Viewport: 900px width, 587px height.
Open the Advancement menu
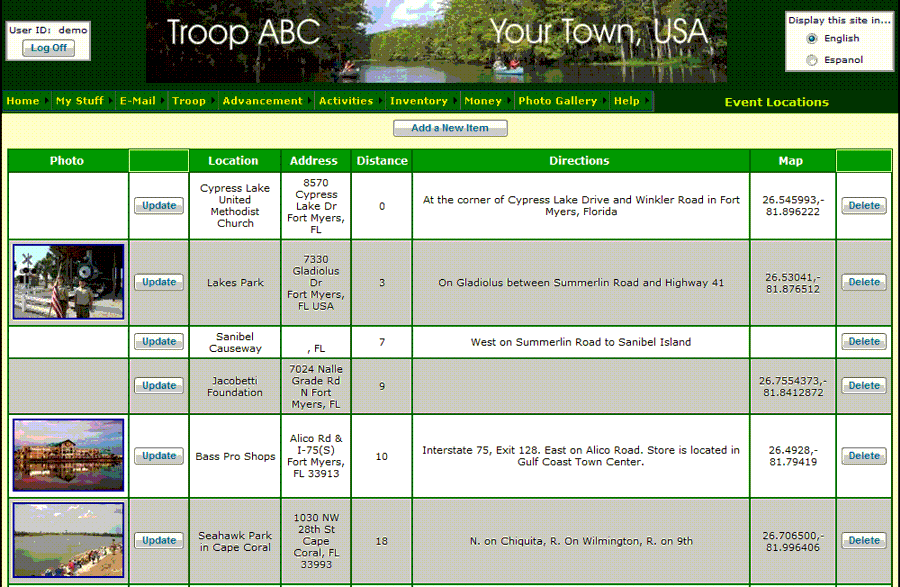click(x=267, y=101)
